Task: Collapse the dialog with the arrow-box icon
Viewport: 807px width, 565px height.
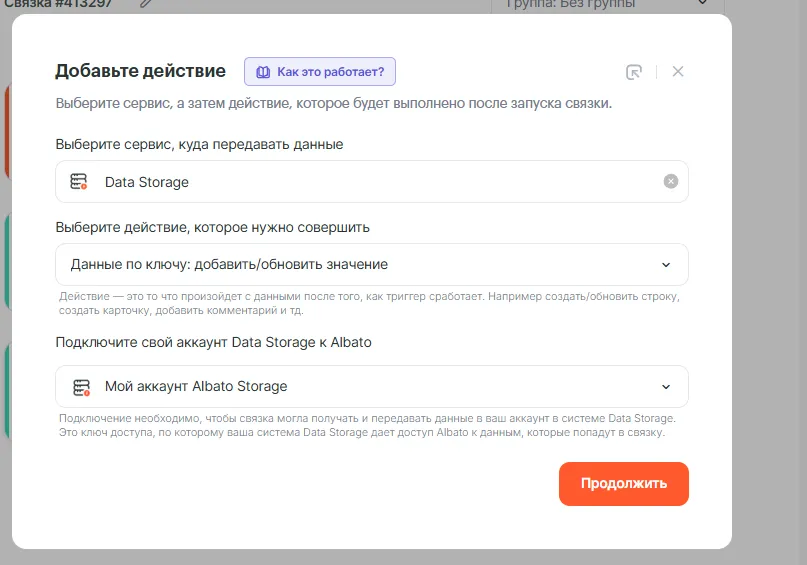Action: tap(633, 72)
